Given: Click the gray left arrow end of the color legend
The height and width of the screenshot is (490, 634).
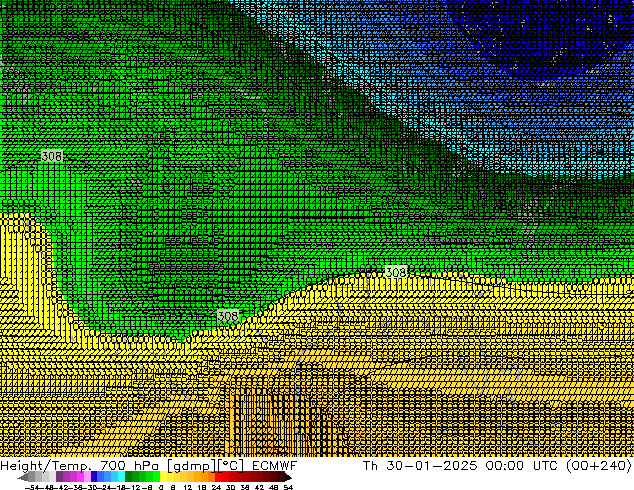Looking at the screenshot, I should coord(23,477).
